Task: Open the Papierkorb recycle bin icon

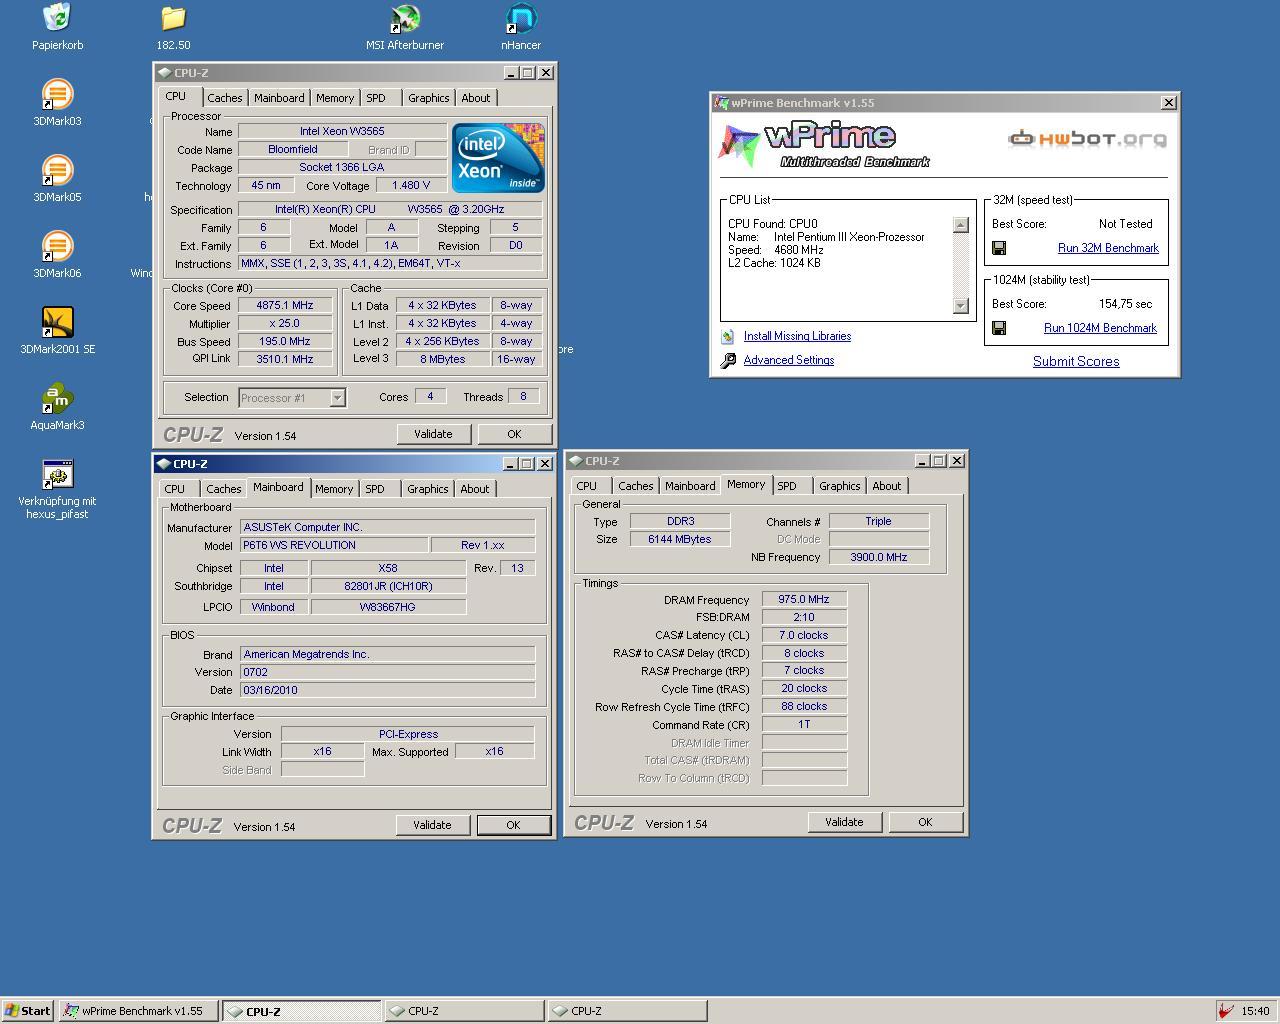Action: [57, 18]
